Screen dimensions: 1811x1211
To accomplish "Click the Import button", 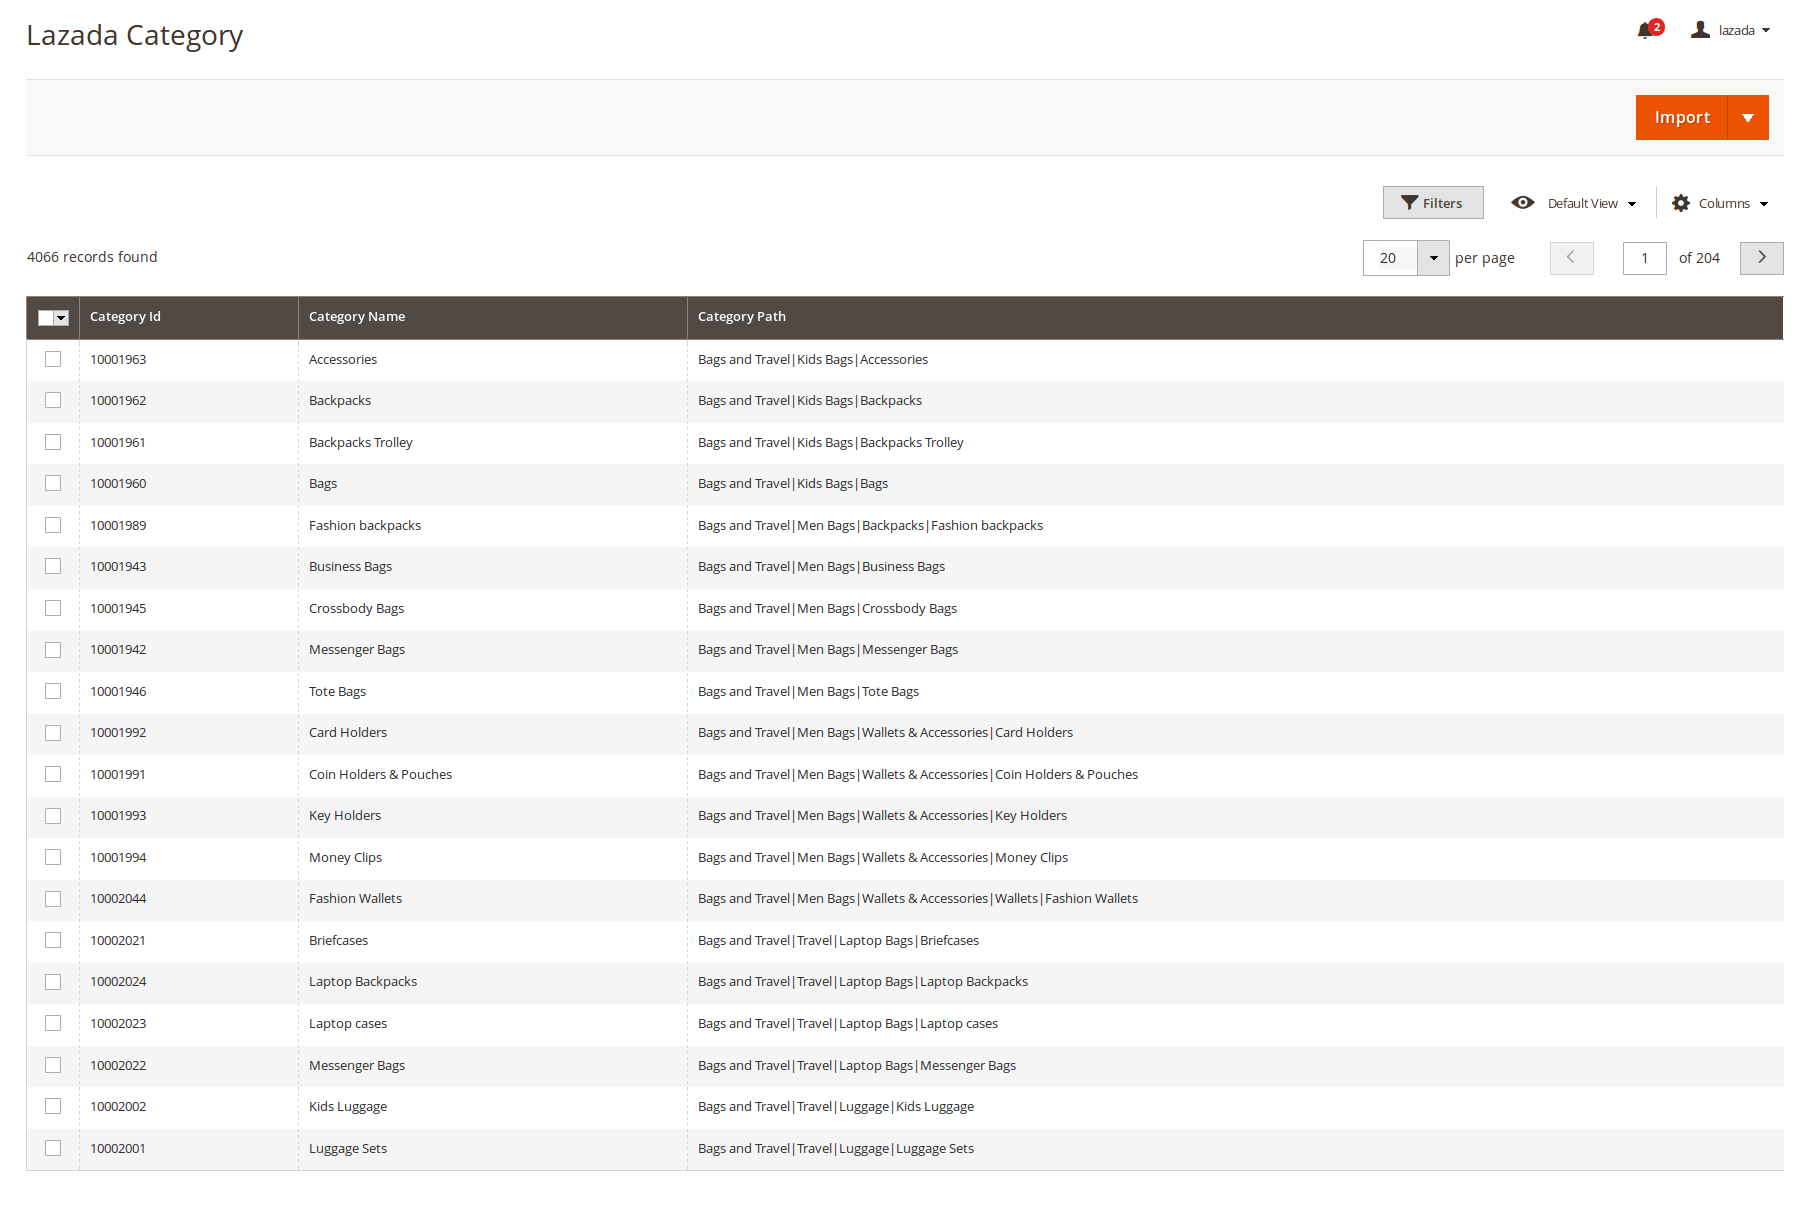I will (x=1682, y=118).
